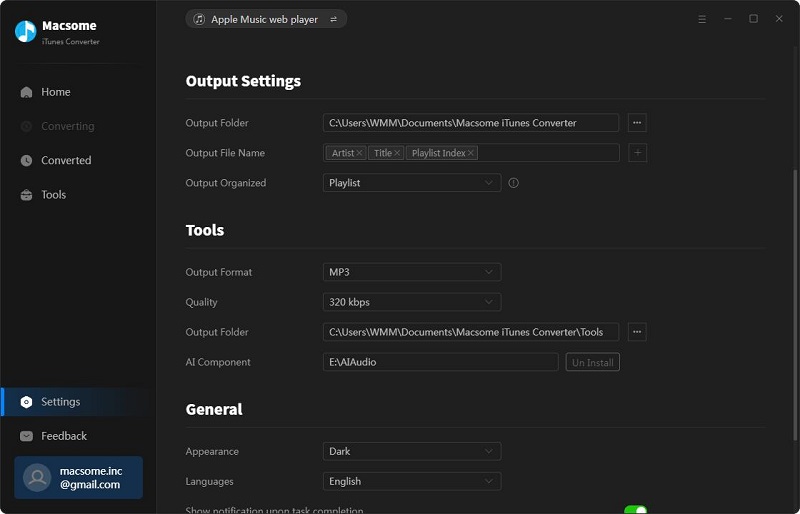
Task: Open the Languages English dropdown
Action: coord(412,481)
